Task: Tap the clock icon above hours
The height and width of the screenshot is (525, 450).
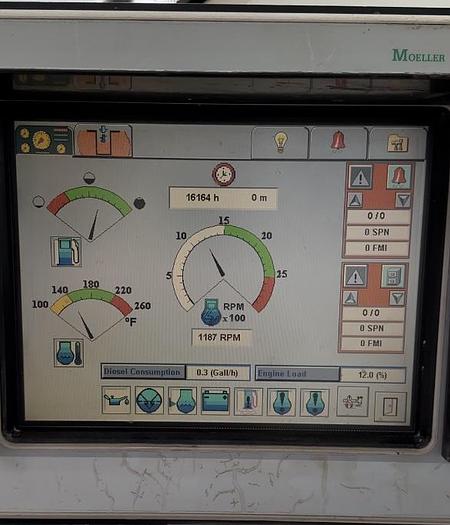Action: tap(224, 174)
